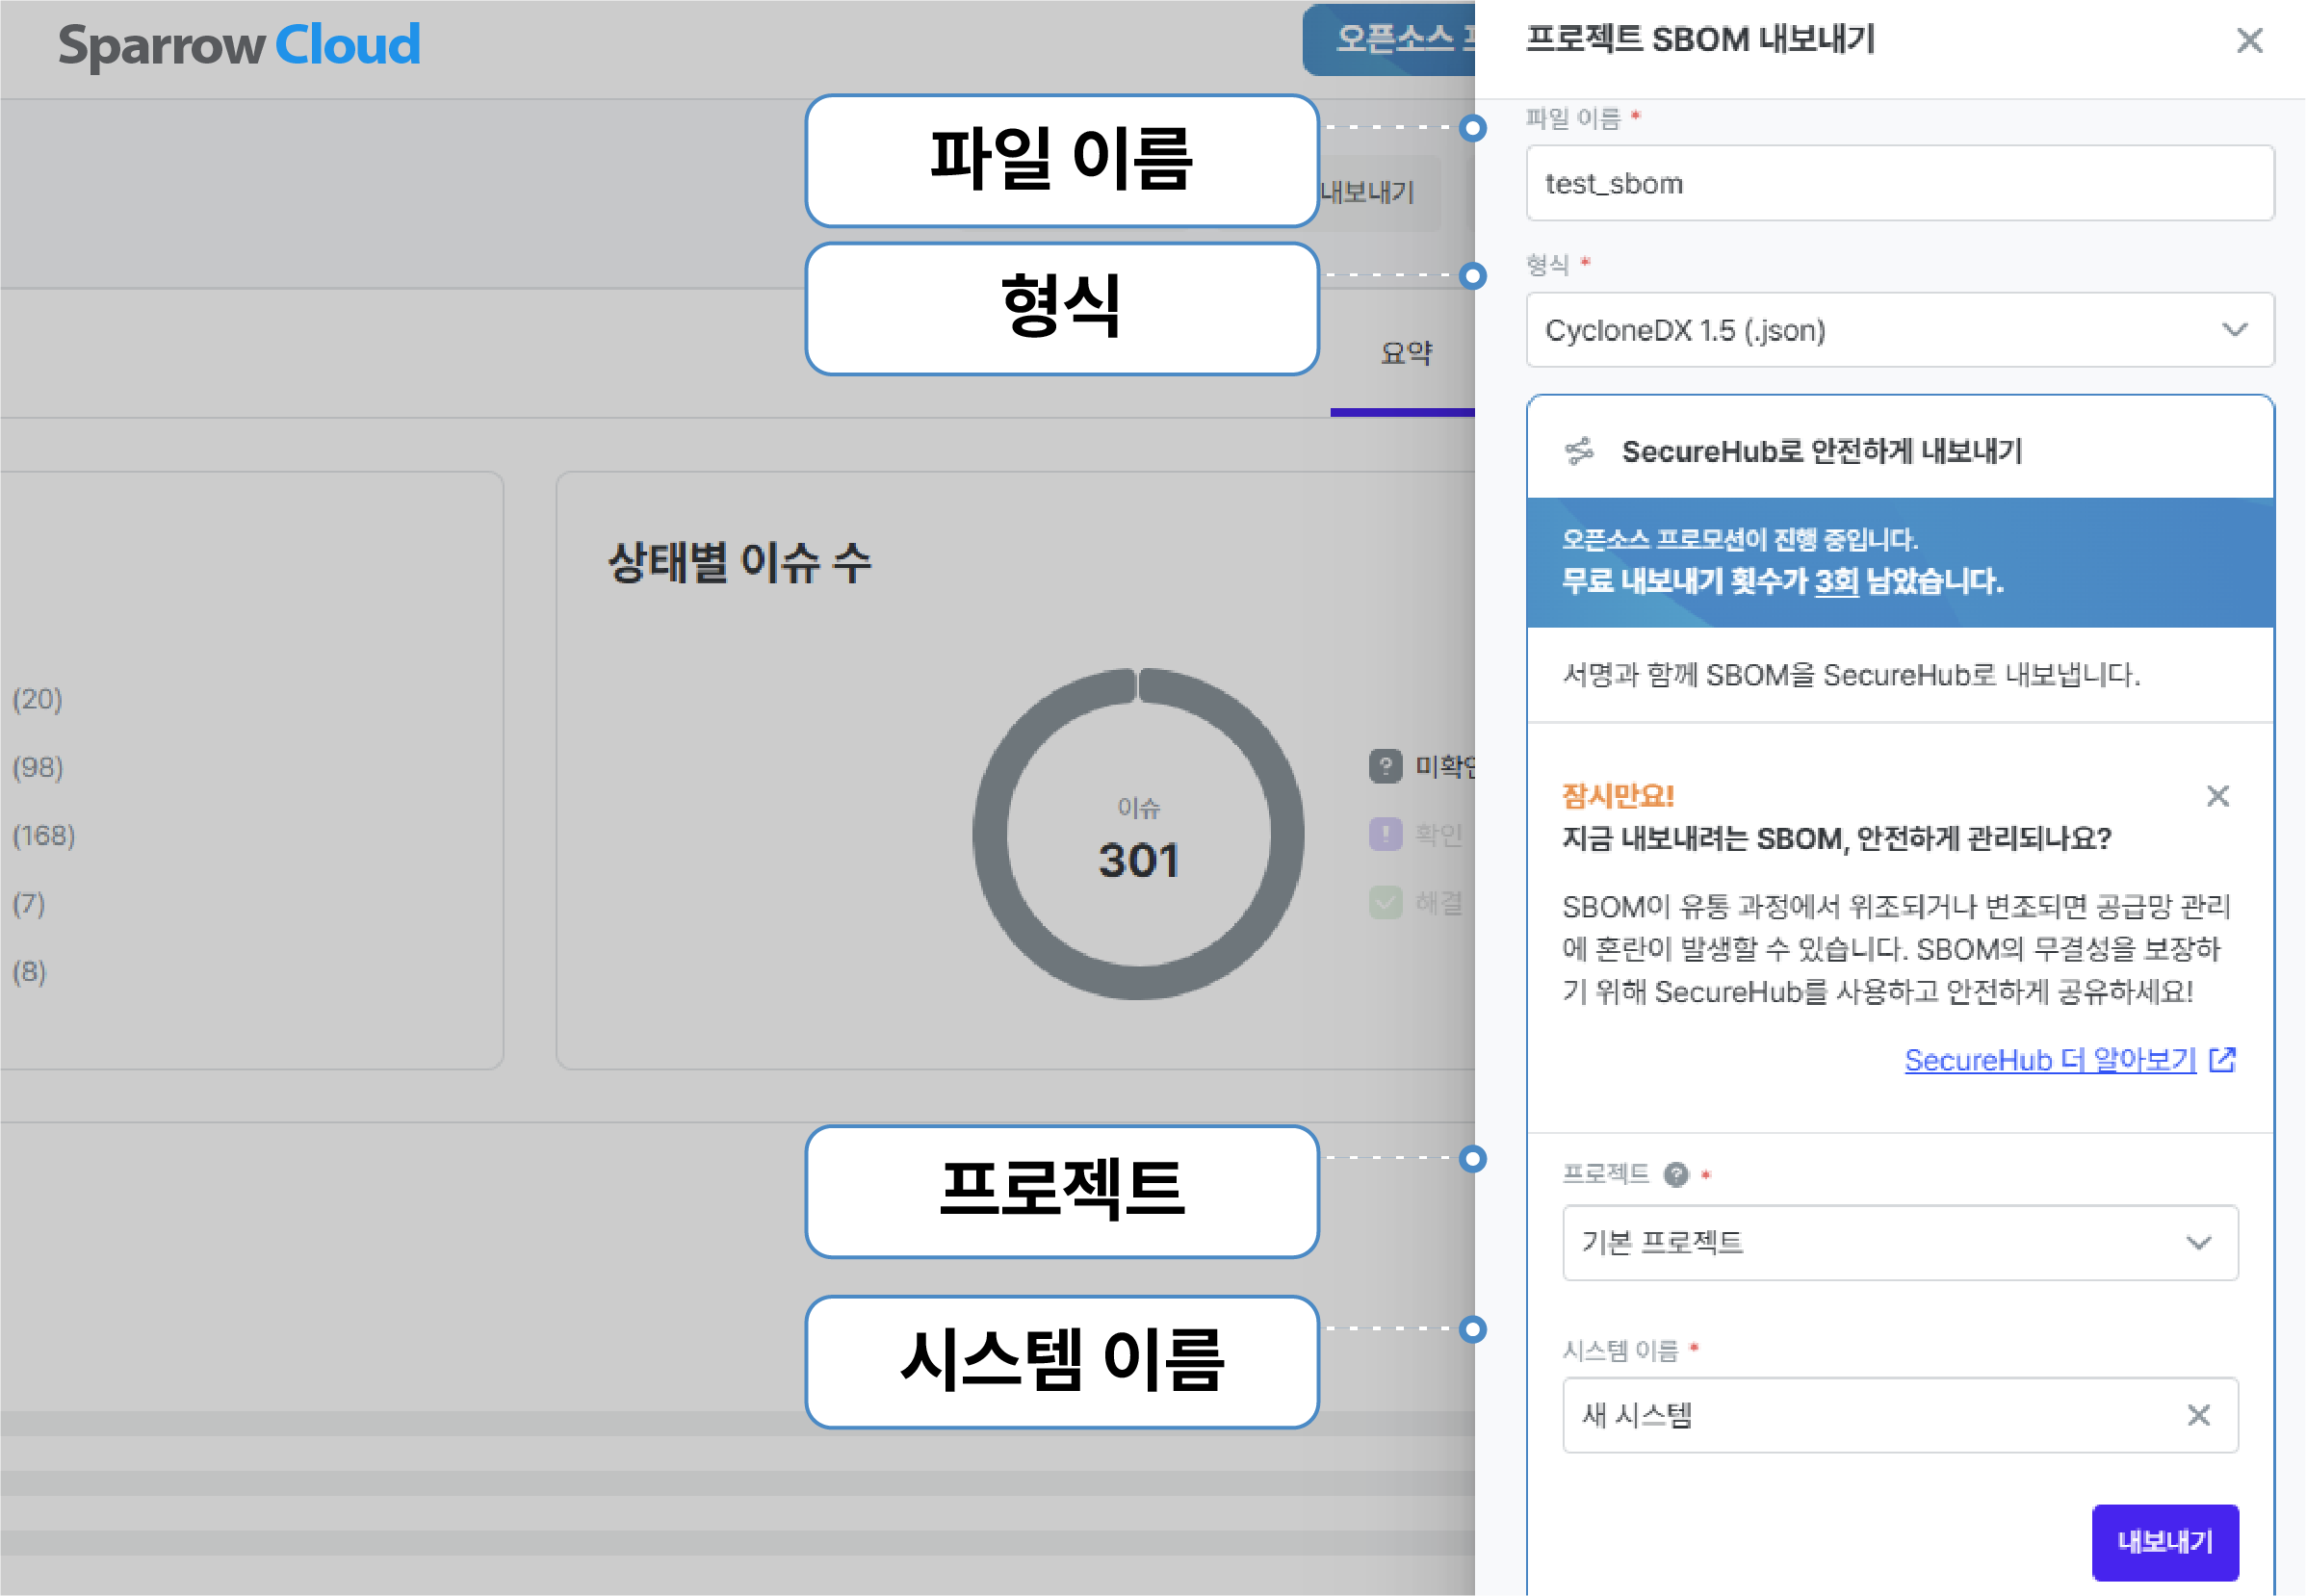Expand the 기본 프로젝트 dropdown
This screenshot has height=1596, width=2306.
1899,1242
